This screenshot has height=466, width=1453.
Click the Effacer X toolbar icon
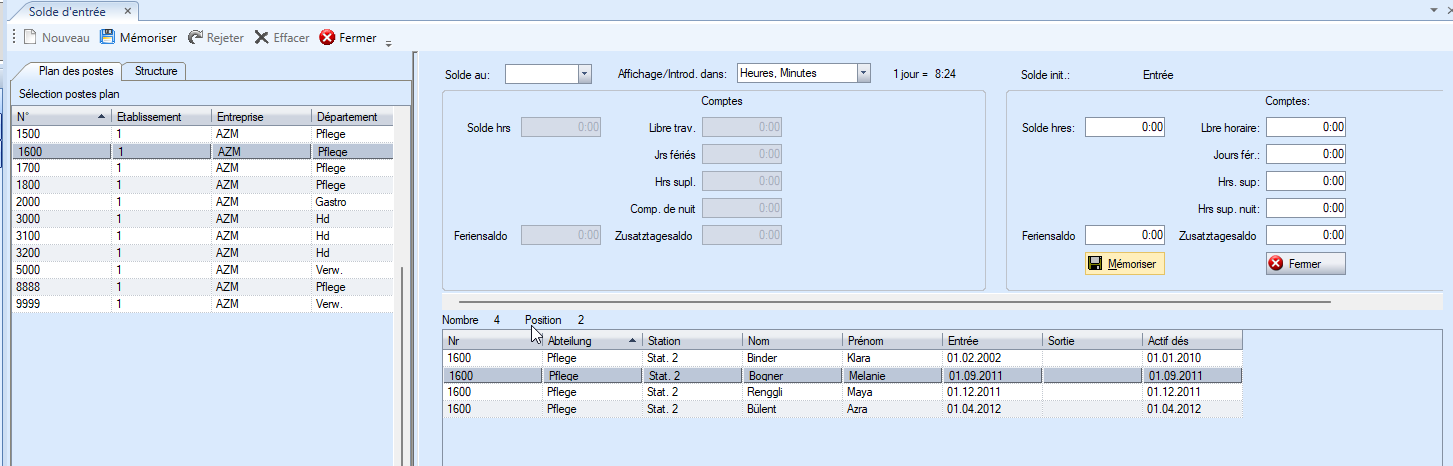262,38
